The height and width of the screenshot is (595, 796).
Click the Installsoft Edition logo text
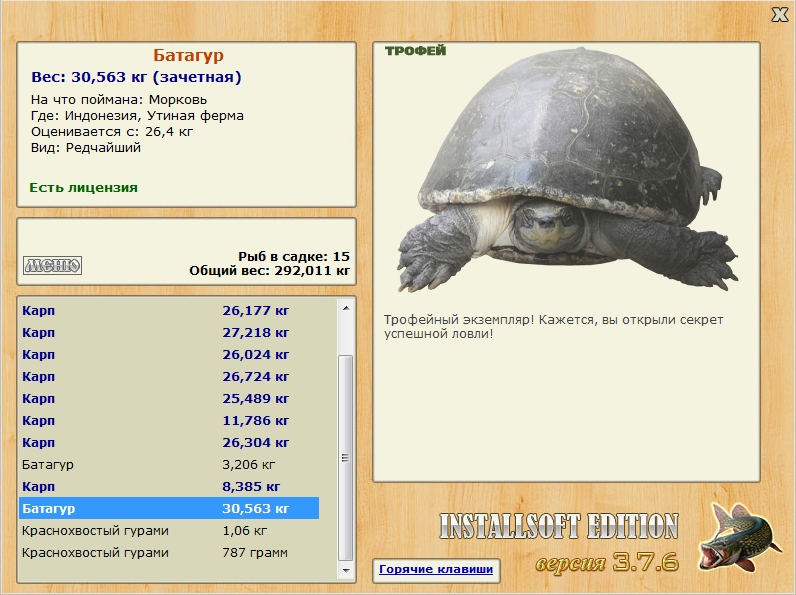click(559, 526)
